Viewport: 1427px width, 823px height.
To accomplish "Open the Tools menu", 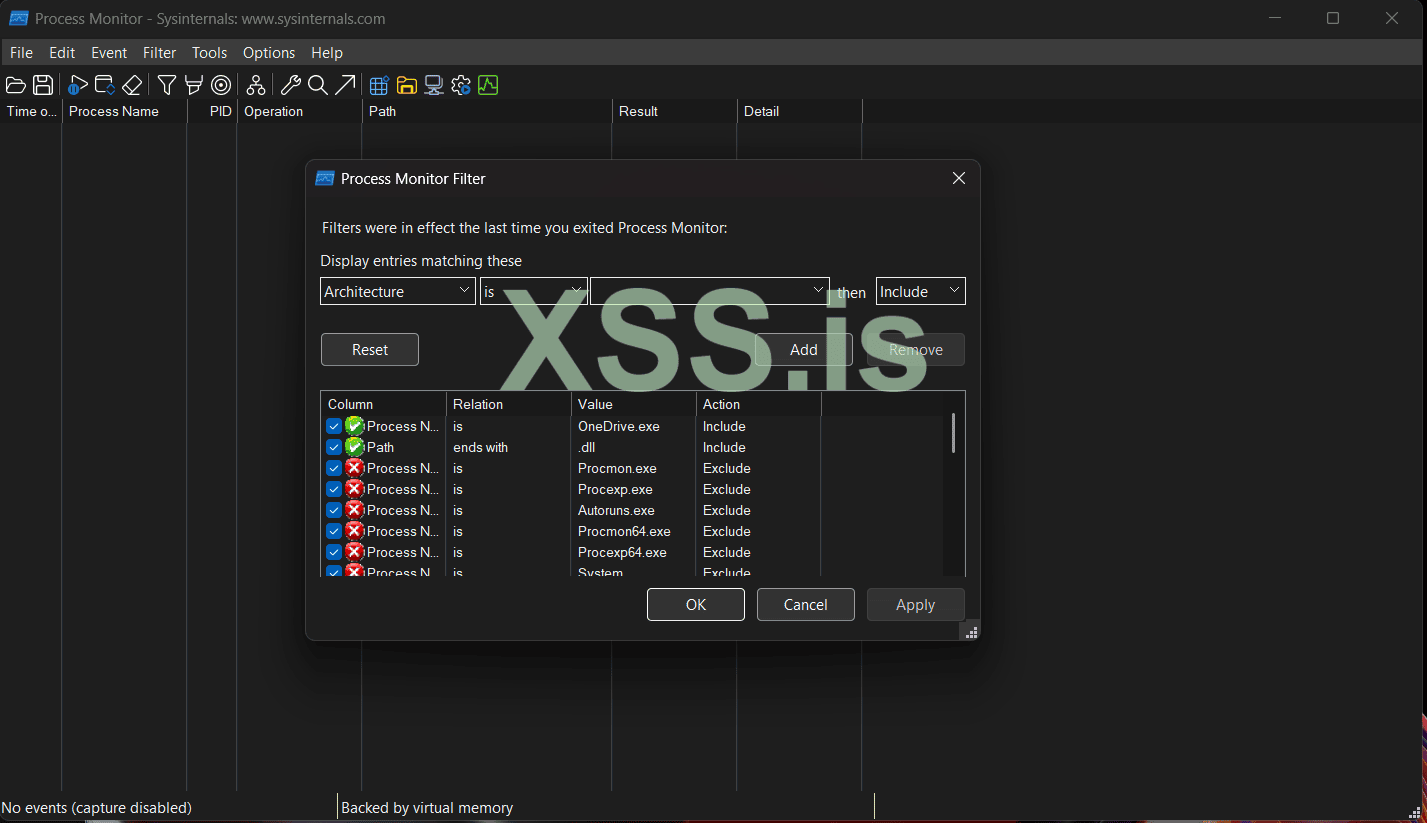I will coord(209,52).
